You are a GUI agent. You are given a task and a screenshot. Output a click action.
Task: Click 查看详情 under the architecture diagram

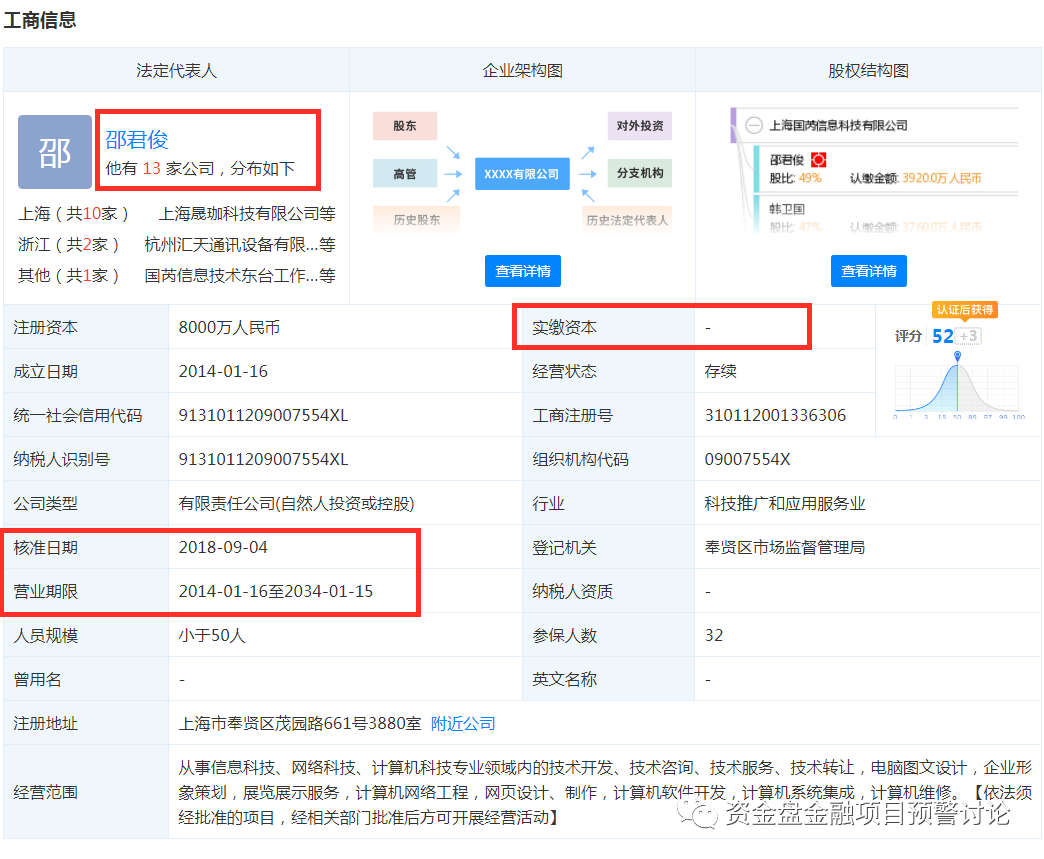tap(522, 270)
